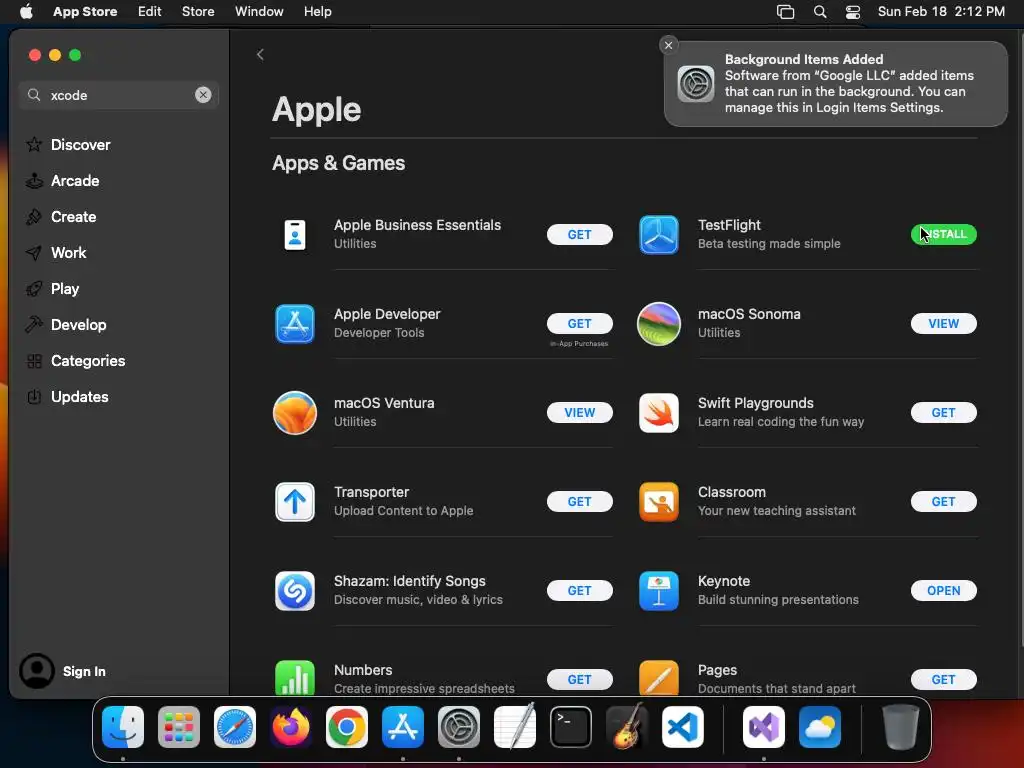Screen dimensions: 1024x768
Task: Open the Swift Playgrounds app icon
Action: pyautogui.click(x=658, y=413)
